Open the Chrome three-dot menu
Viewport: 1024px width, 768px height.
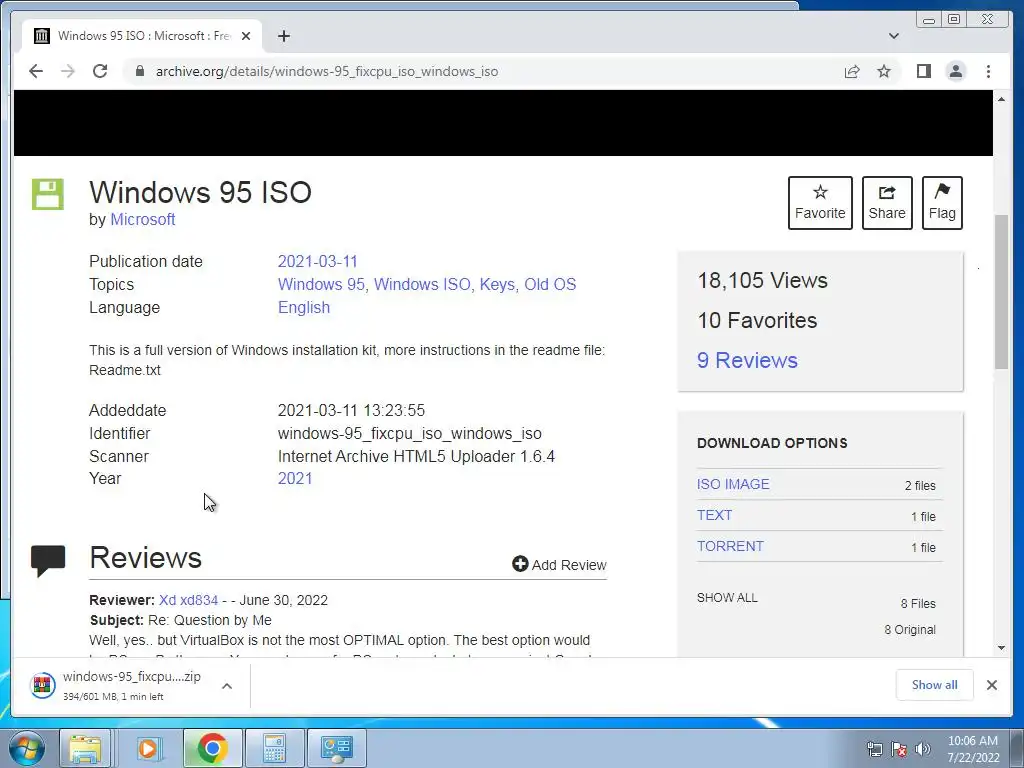pyautogui.click(x=988, y=71)
